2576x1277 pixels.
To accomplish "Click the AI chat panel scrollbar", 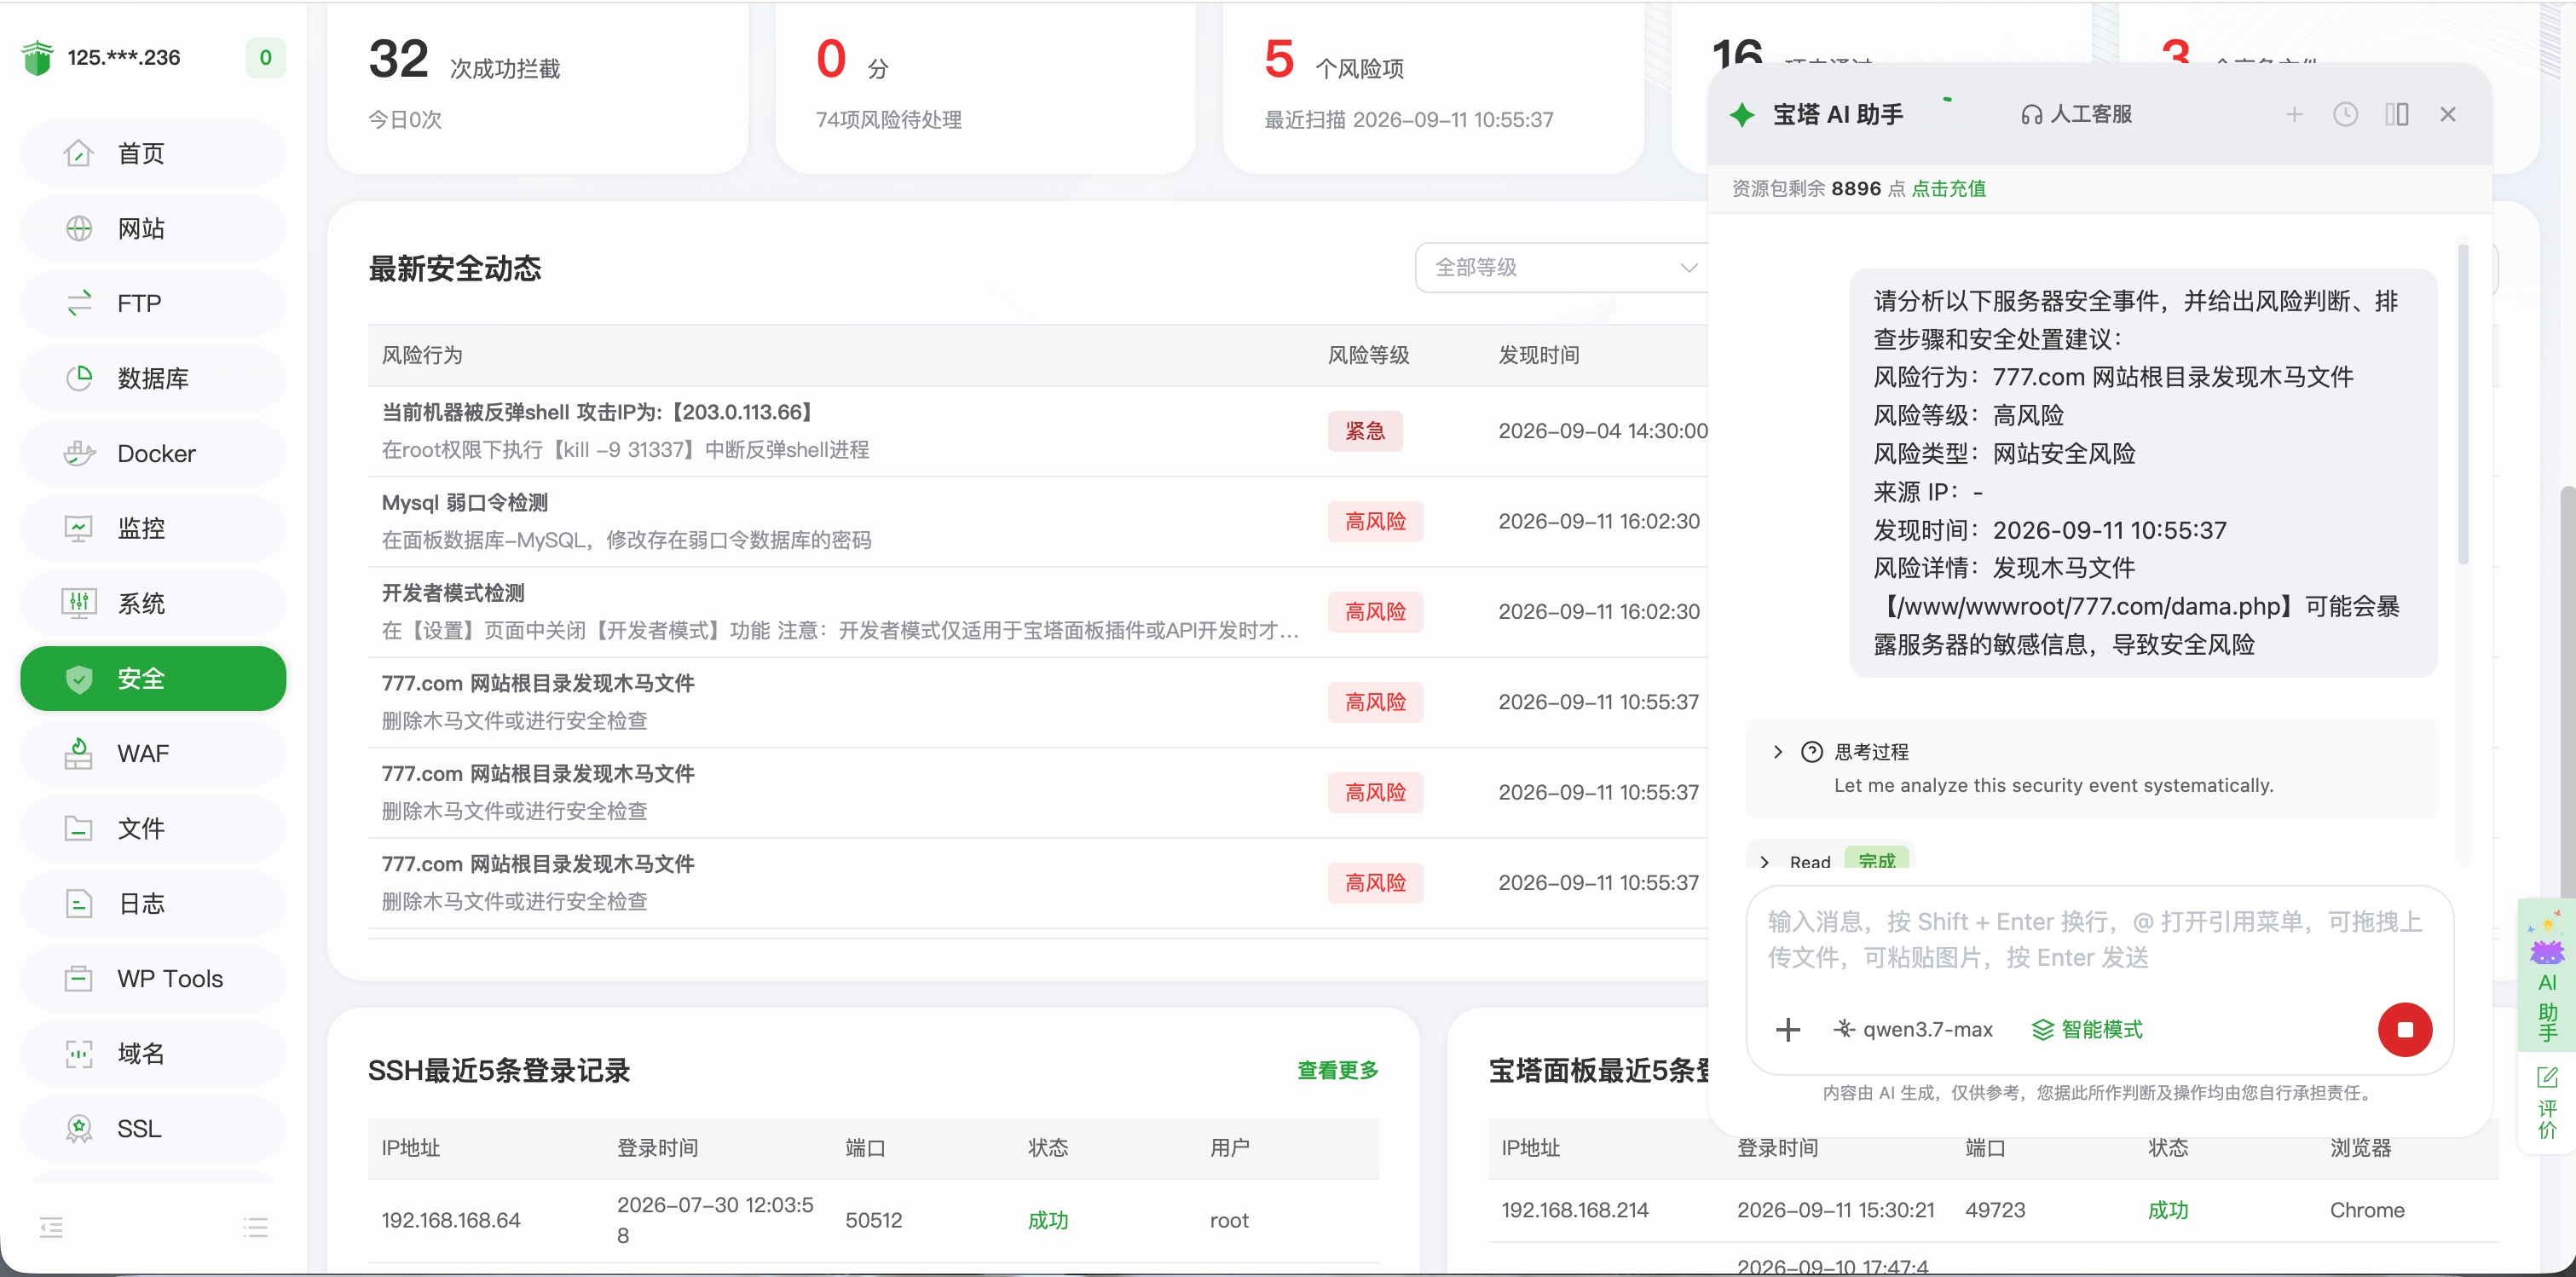I will [2463, 405].
